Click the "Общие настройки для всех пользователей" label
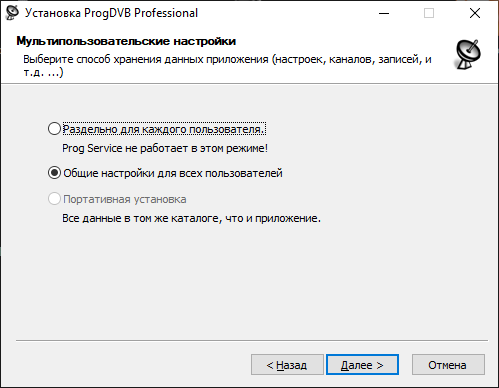 pos(173,173)
